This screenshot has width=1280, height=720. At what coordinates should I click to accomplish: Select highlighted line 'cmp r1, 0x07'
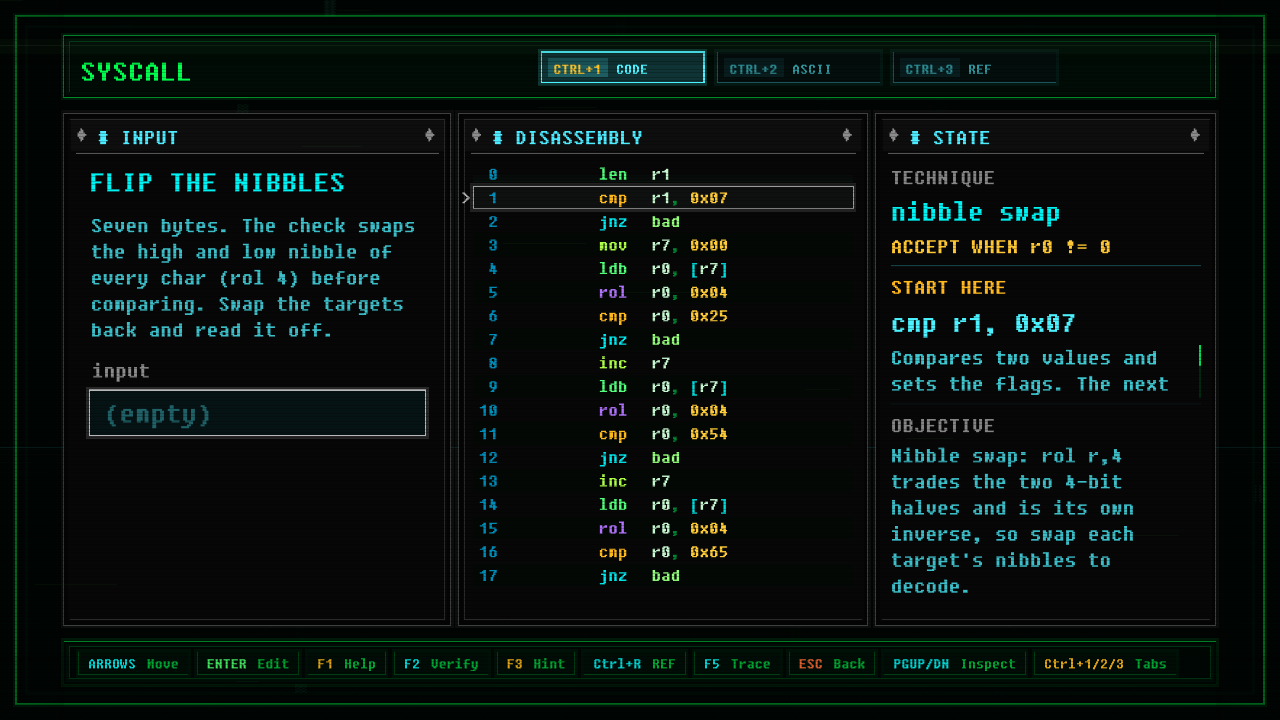tap(663, 198)
